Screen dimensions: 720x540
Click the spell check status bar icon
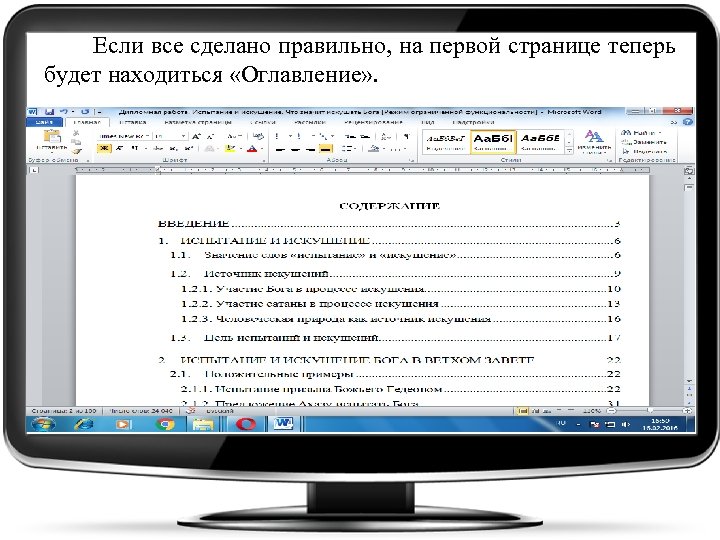191,411
